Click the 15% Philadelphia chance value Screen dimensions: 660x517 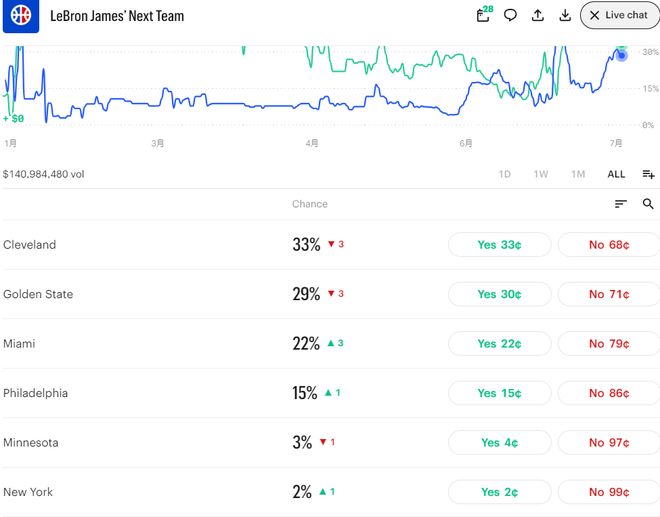(x=305, y=393)
